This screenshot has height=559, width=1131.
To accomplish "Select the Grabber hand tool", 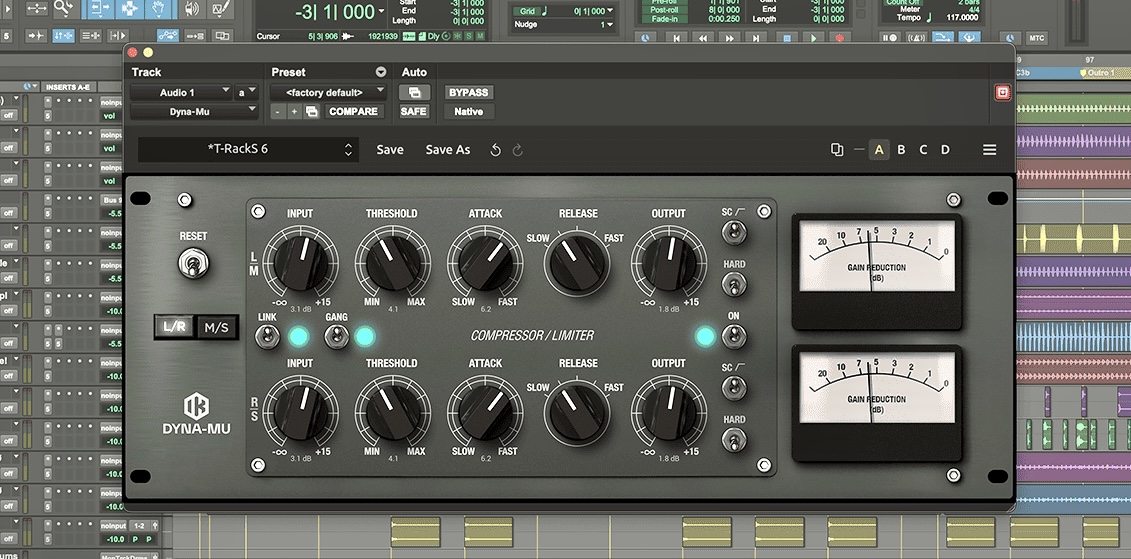I will pos(159,9).
